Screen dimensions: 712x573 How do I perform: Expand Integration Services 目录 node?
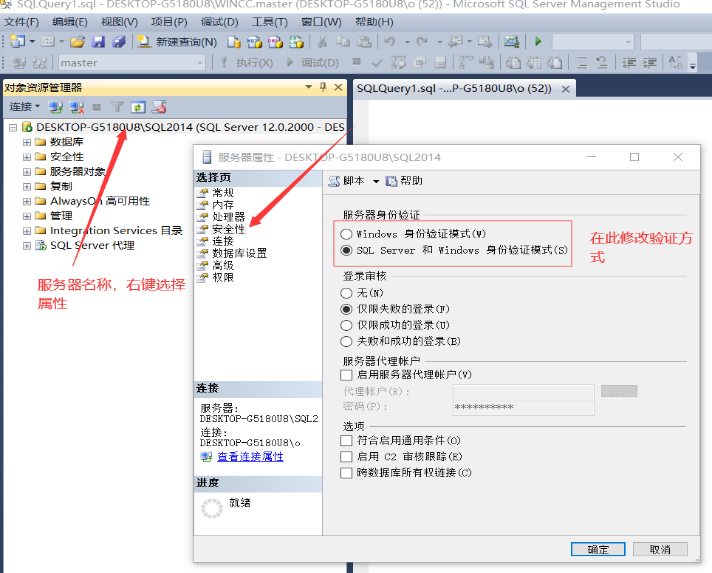pos(27,231)
